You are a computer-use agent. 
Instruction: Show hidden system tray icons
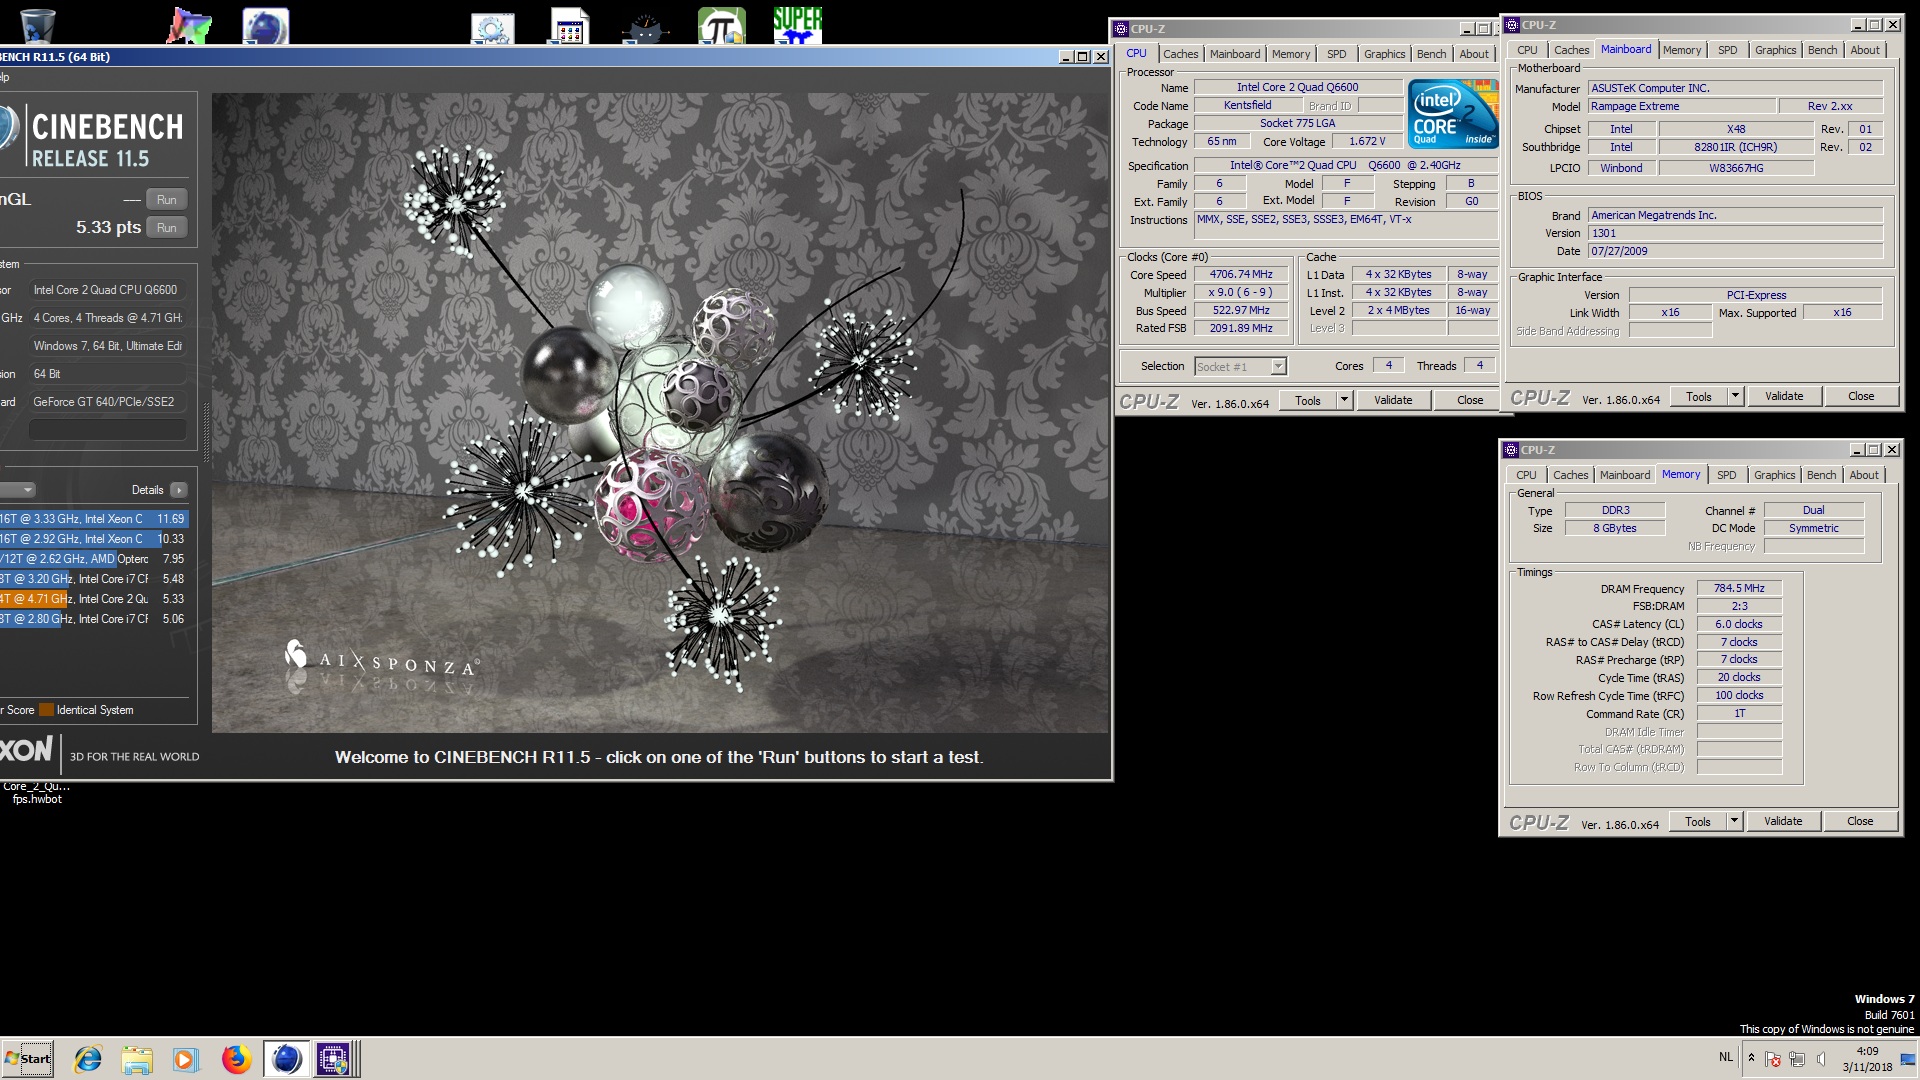1751,1058
